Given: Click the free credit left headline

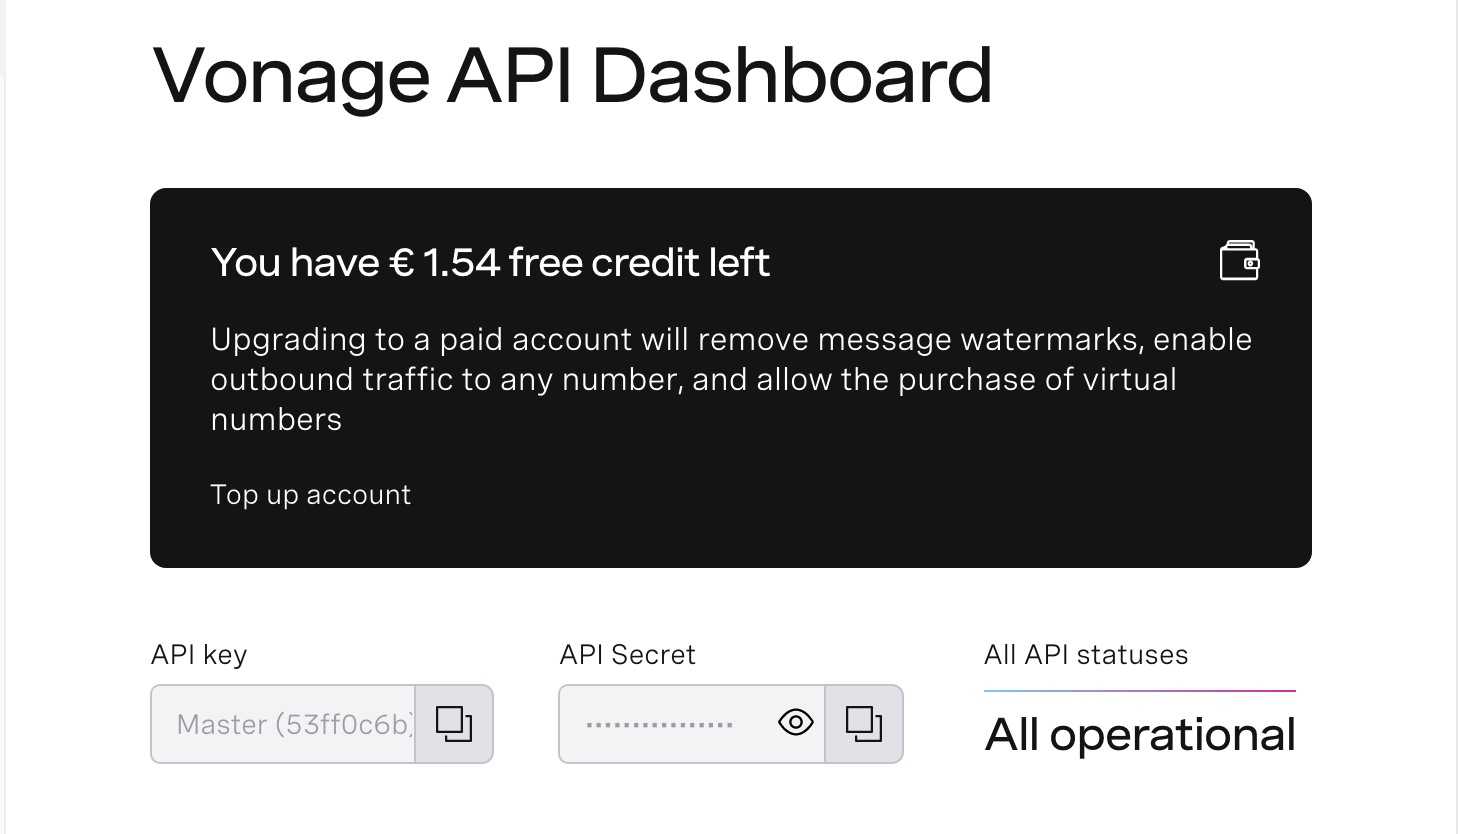Looking at the screenshot, I should click(490, 262).
